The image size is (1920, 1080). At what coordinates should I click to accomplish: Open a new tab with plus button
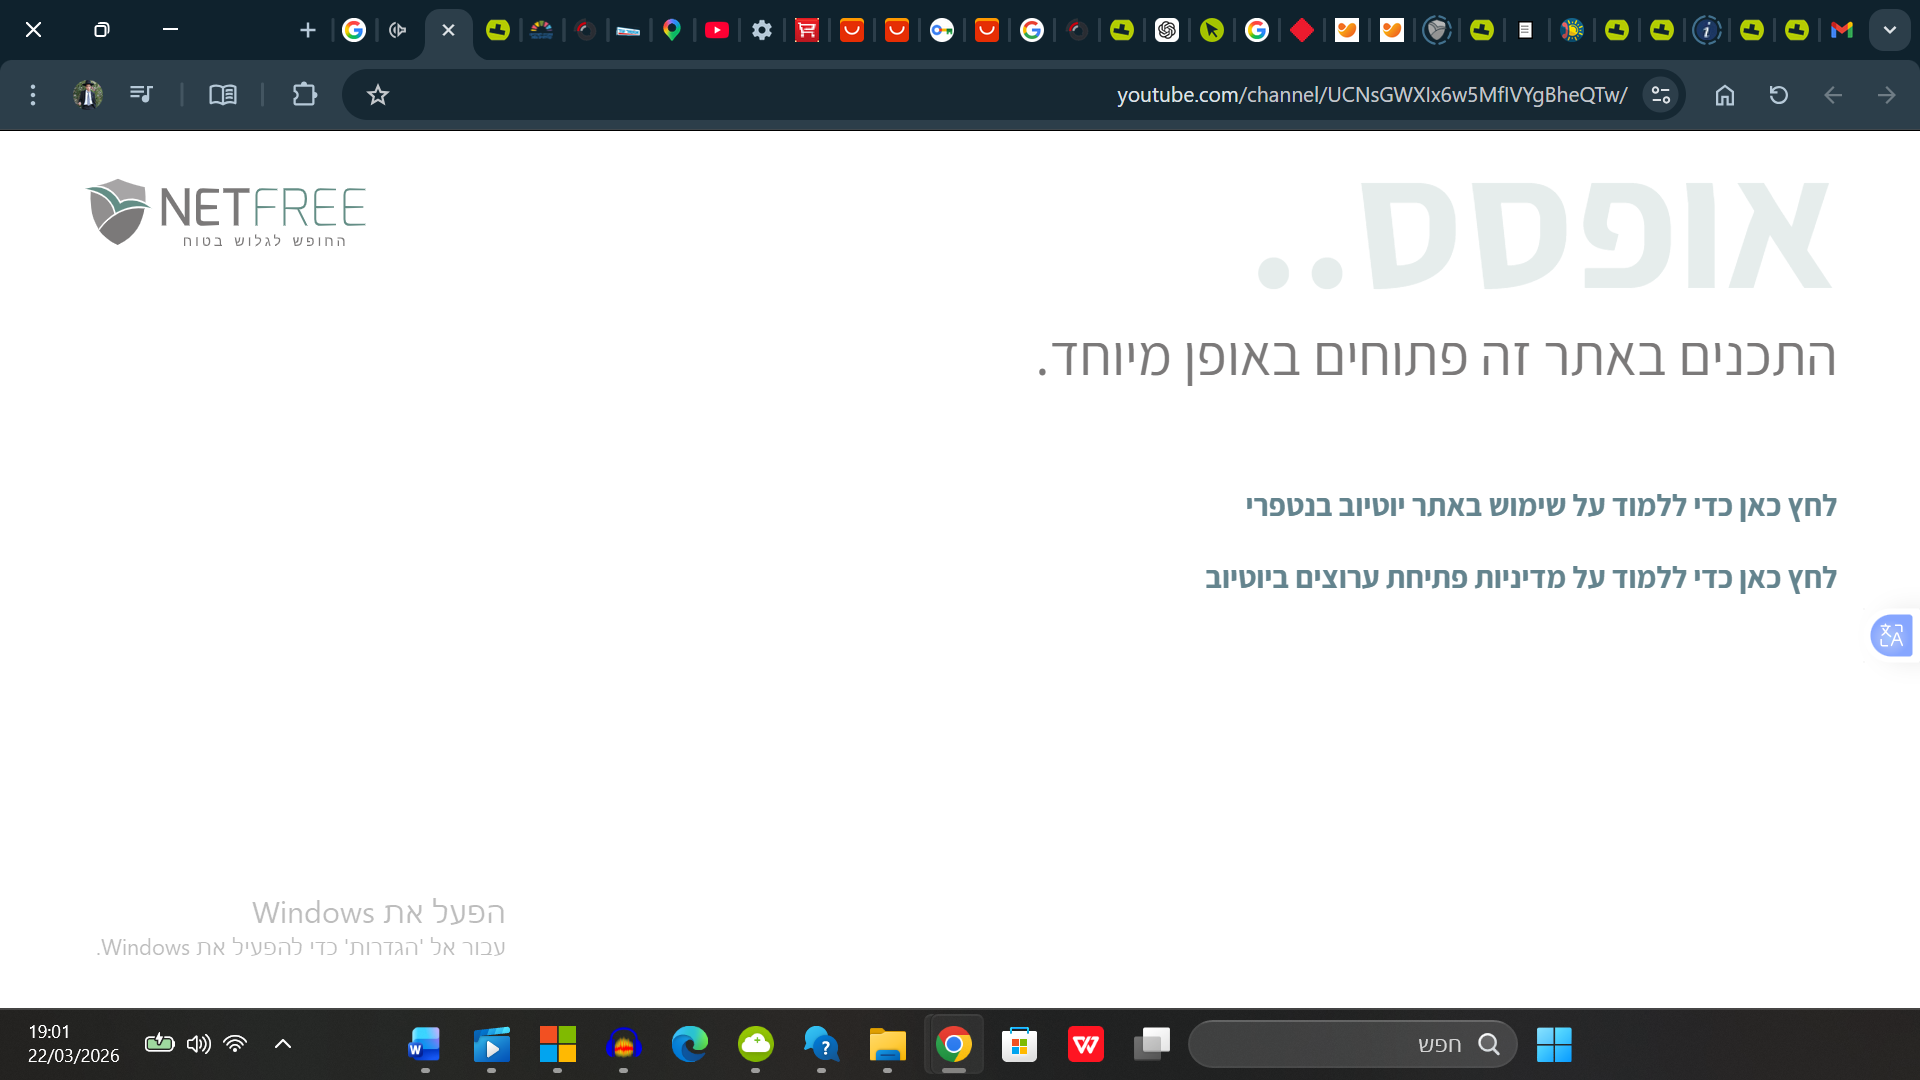tap(308, 30)
